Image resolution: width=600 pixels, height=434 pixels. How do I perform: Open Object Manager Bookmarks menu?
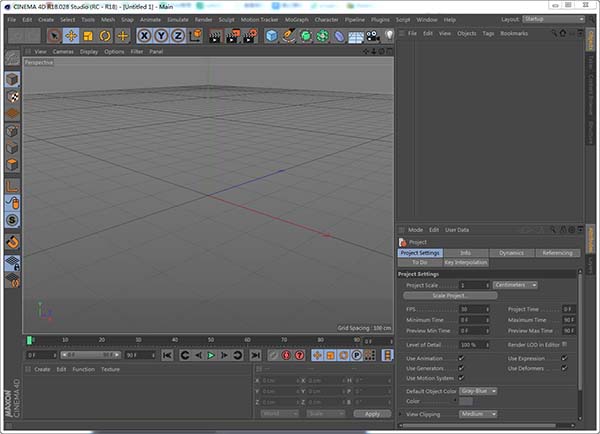[514, 33]
